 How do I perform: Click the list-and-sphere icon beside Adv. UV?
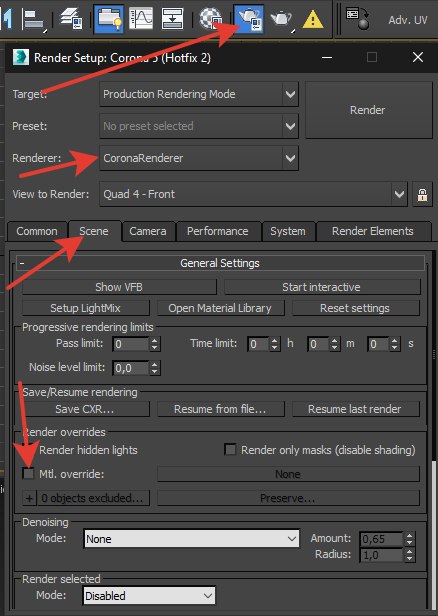tap(357, 18)
